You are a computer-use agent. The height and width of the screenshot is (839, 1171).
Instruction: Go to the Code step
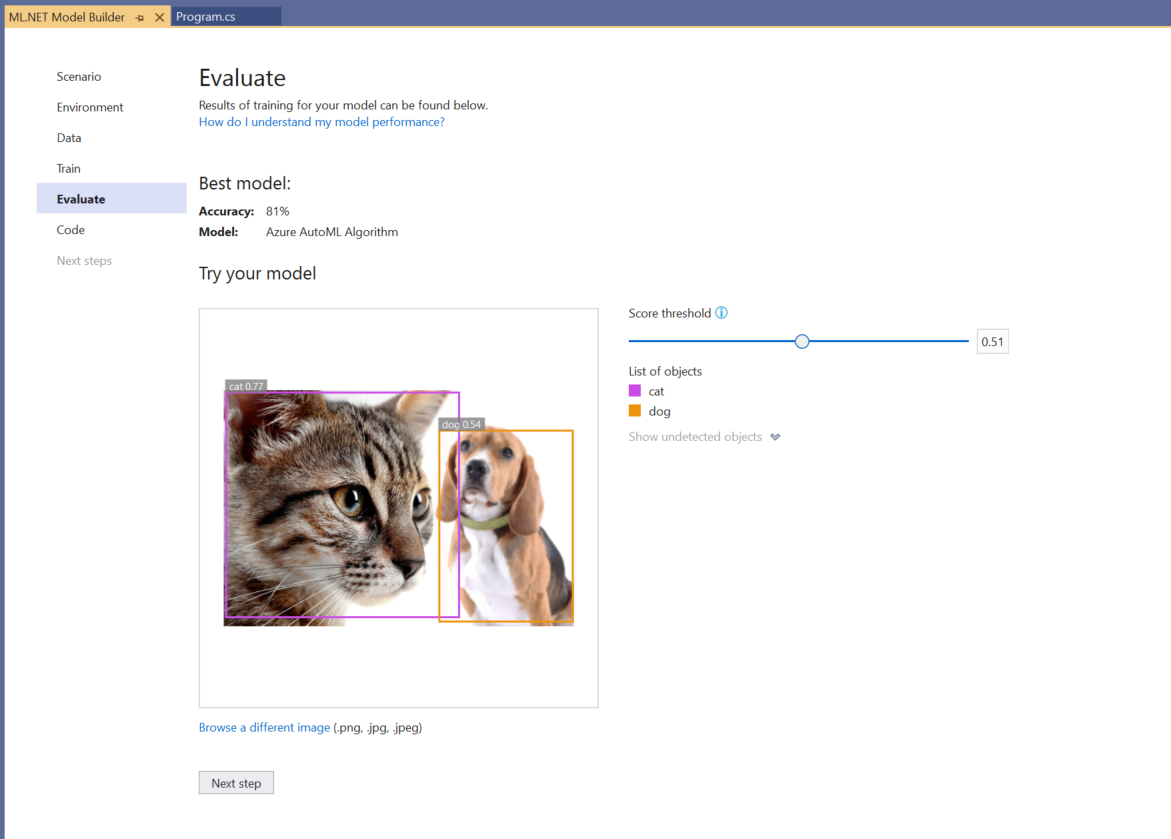point(70,229)
